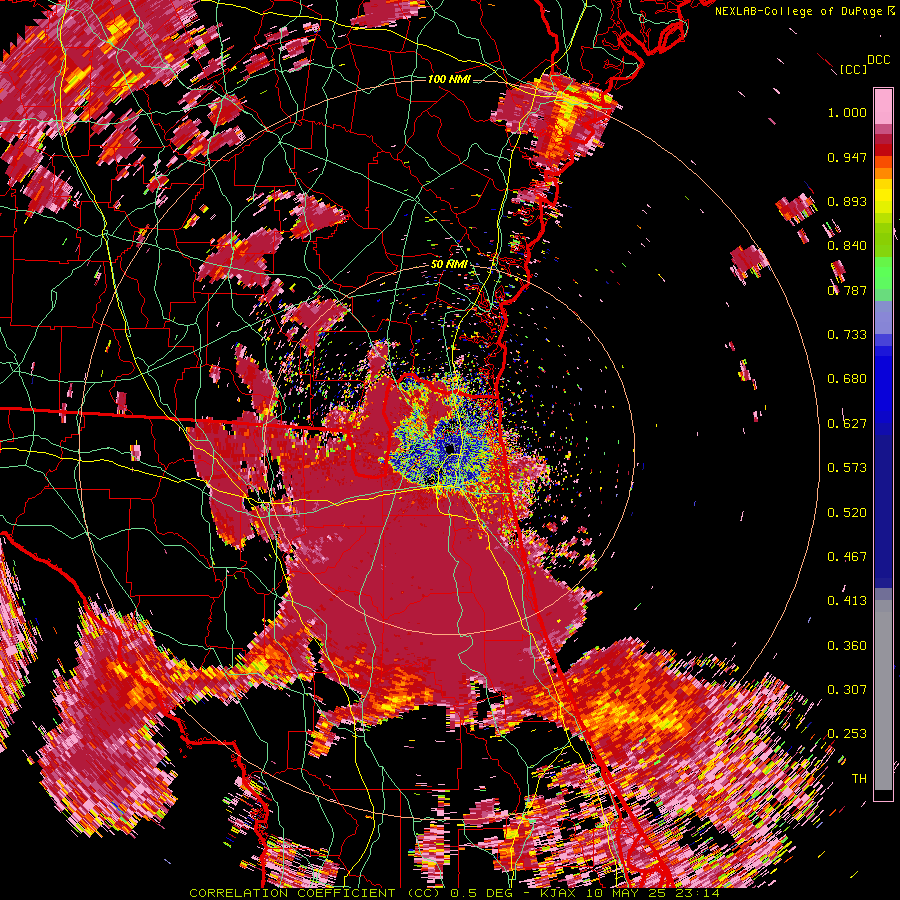
Task: Click the 0.787 scale value
Action: pos(847,290)
